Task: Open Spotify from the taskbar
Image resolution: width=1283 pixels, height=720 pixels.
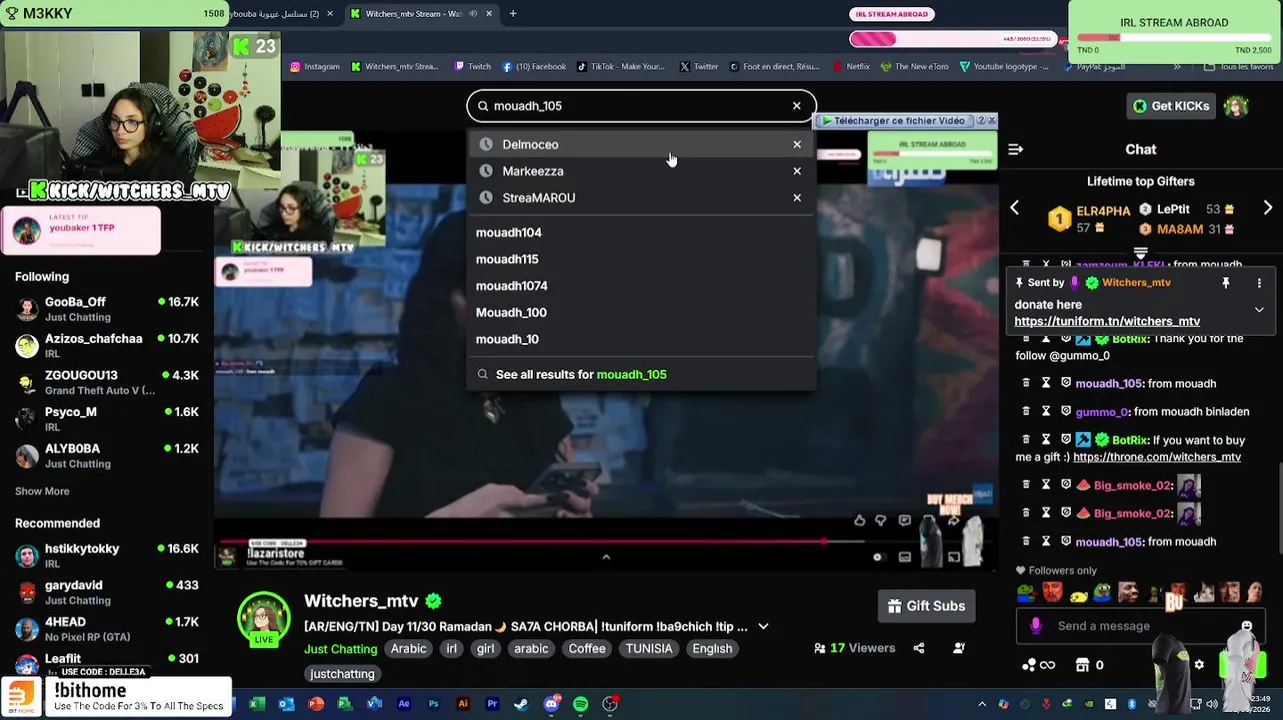Action: pos(581,704)
